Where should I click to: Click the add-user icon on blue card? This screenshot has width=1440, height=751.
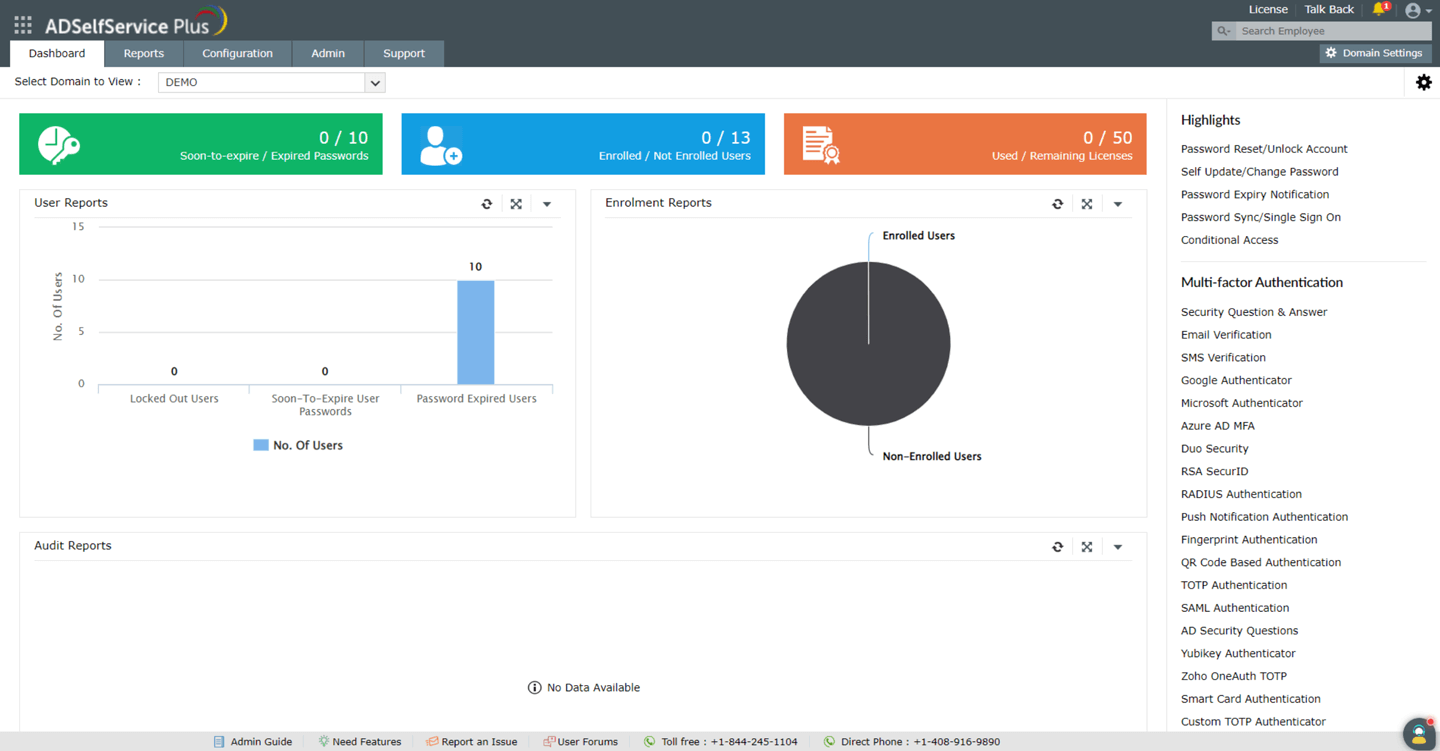(x=440, y=145)
